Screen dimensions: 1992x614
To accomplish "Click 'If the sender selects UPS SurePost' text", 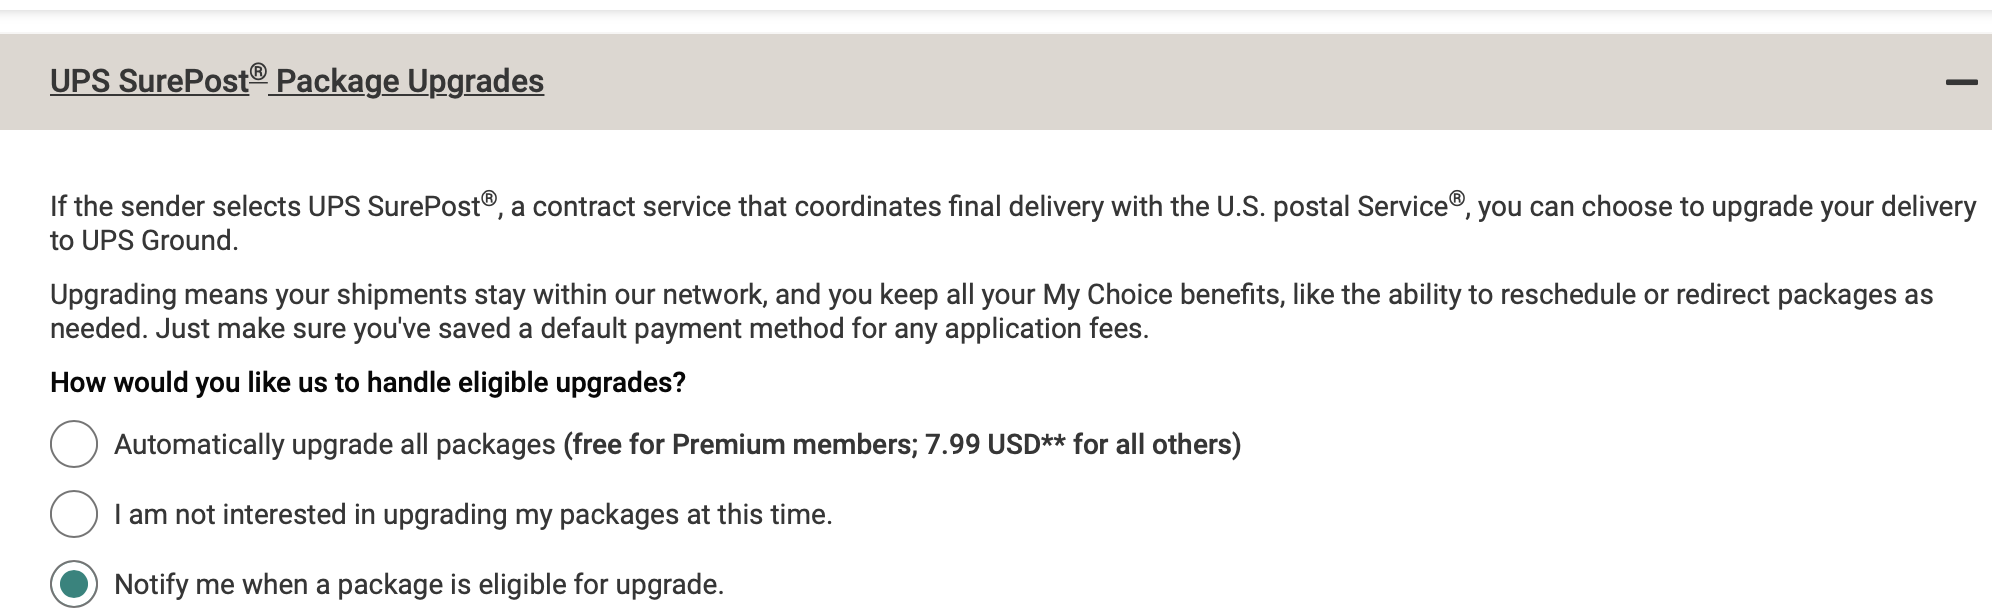I will pos(265,207).
